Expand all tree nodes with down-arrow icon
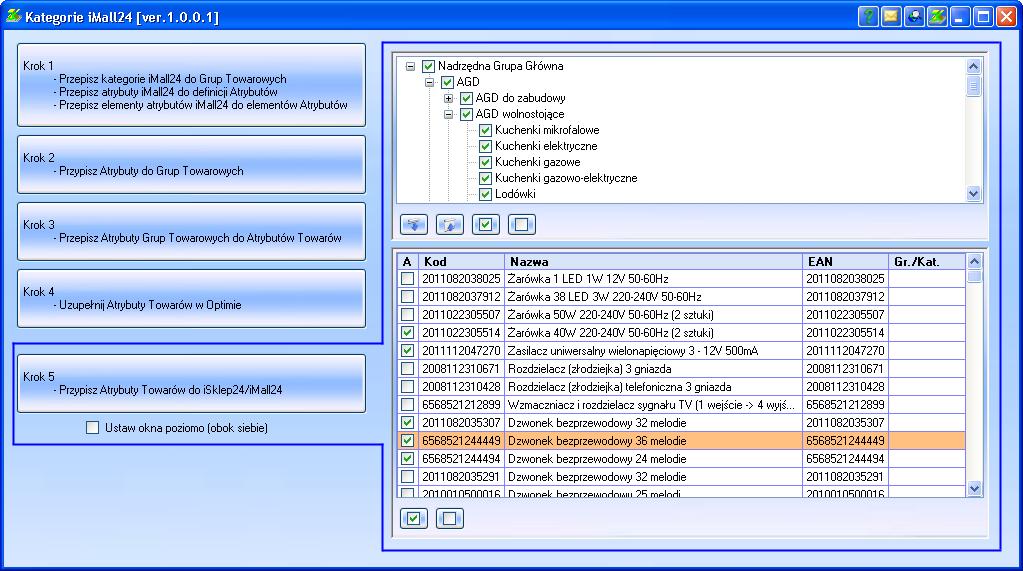 (414, 224)
